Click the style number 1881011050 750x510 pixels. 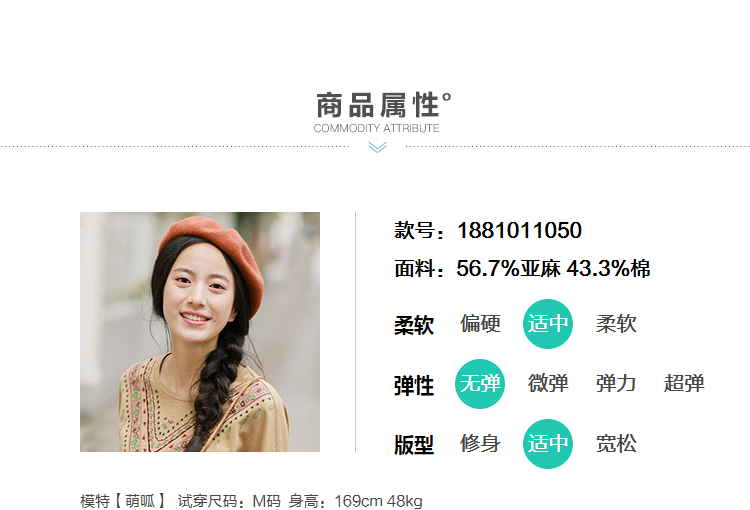pyautogui.click(x=519, y=230)
